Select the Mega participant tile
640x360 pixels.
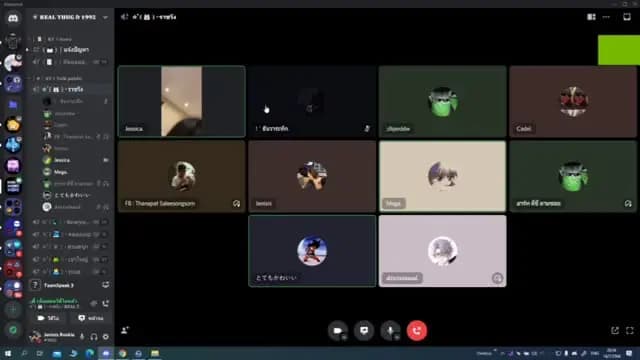point(442,176)
